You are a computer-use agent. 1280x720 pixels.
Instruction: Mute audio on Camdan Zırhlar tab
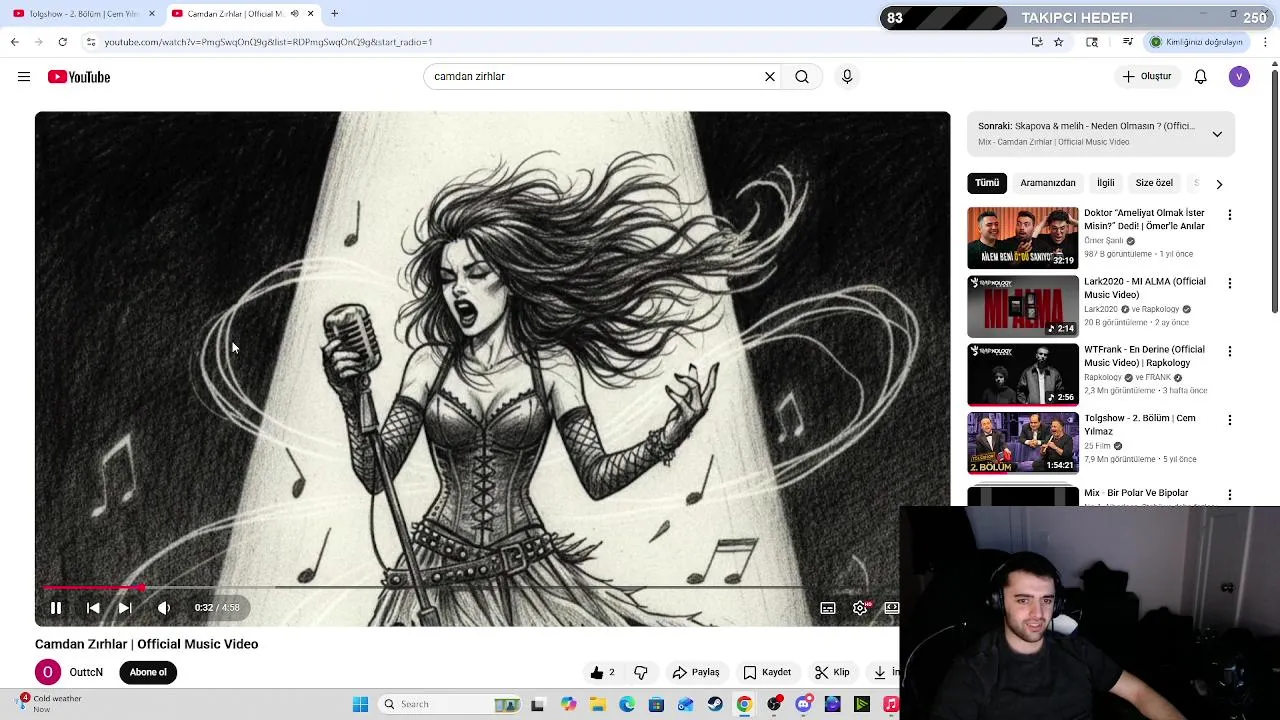point(294,14)
